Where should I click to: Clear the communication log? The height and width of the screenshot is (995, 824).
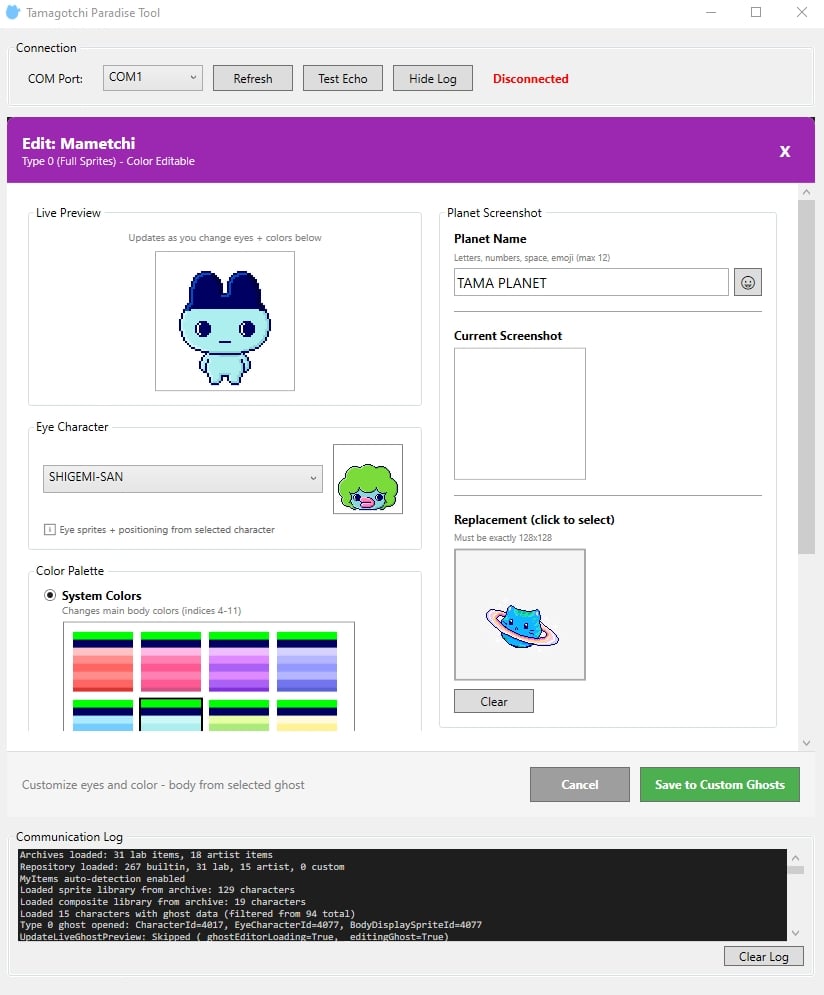point(763,956)
